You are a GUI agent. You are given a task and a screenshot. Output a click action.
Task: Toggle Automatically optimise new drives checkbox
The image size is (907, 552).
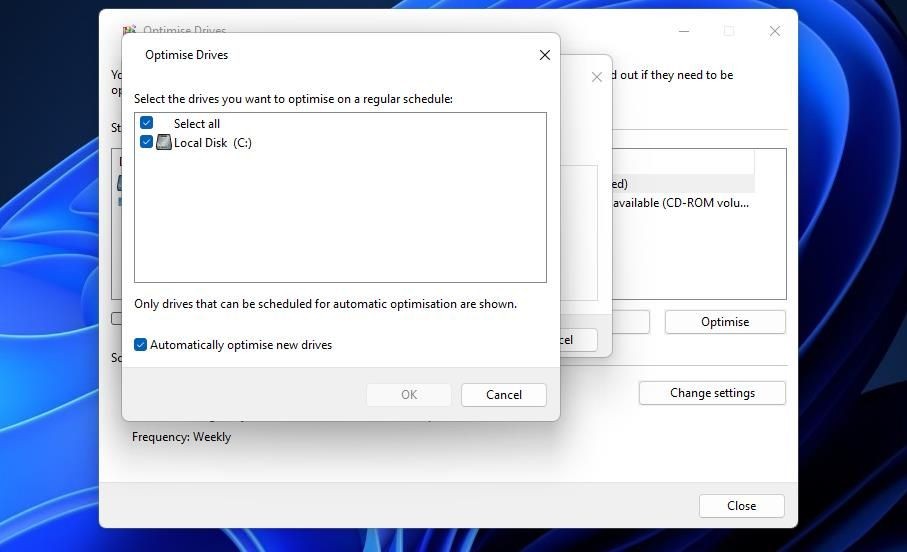[141, 345]
